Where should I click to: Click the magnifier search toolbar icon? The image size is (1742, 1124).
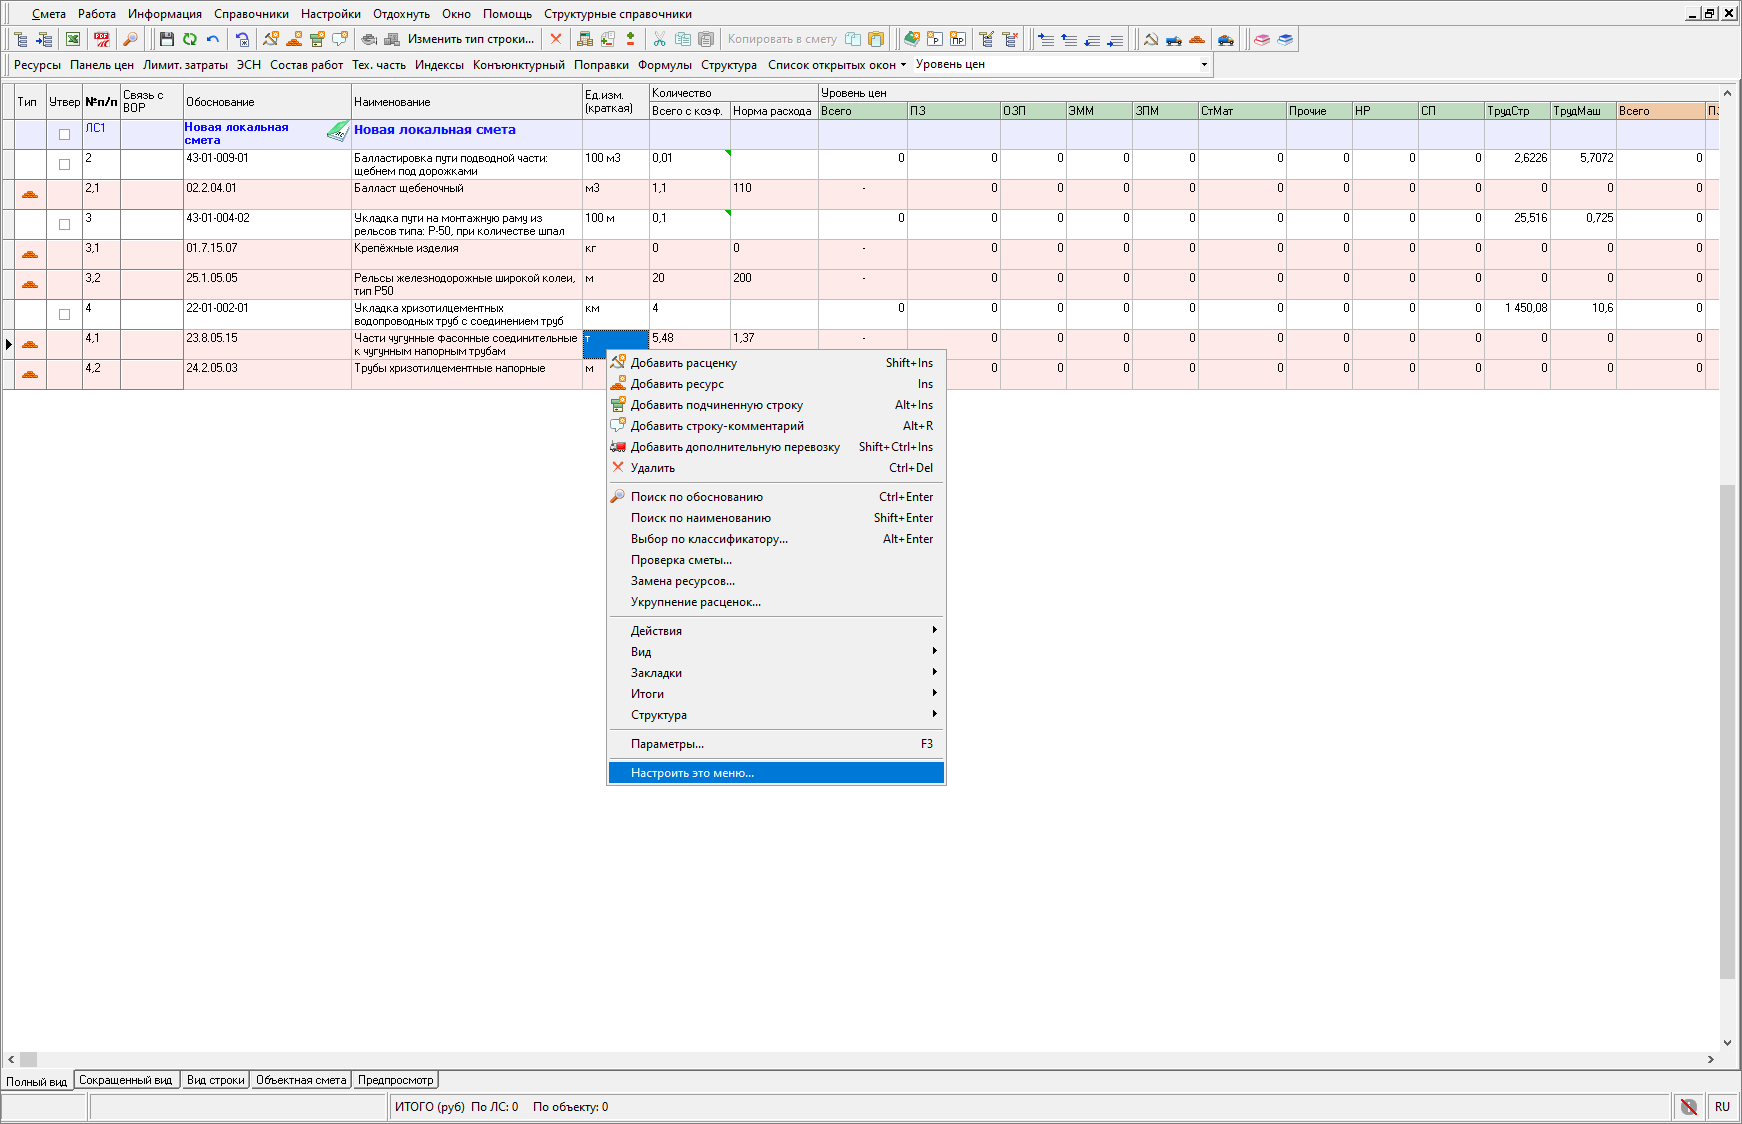(x=130, y=39)
